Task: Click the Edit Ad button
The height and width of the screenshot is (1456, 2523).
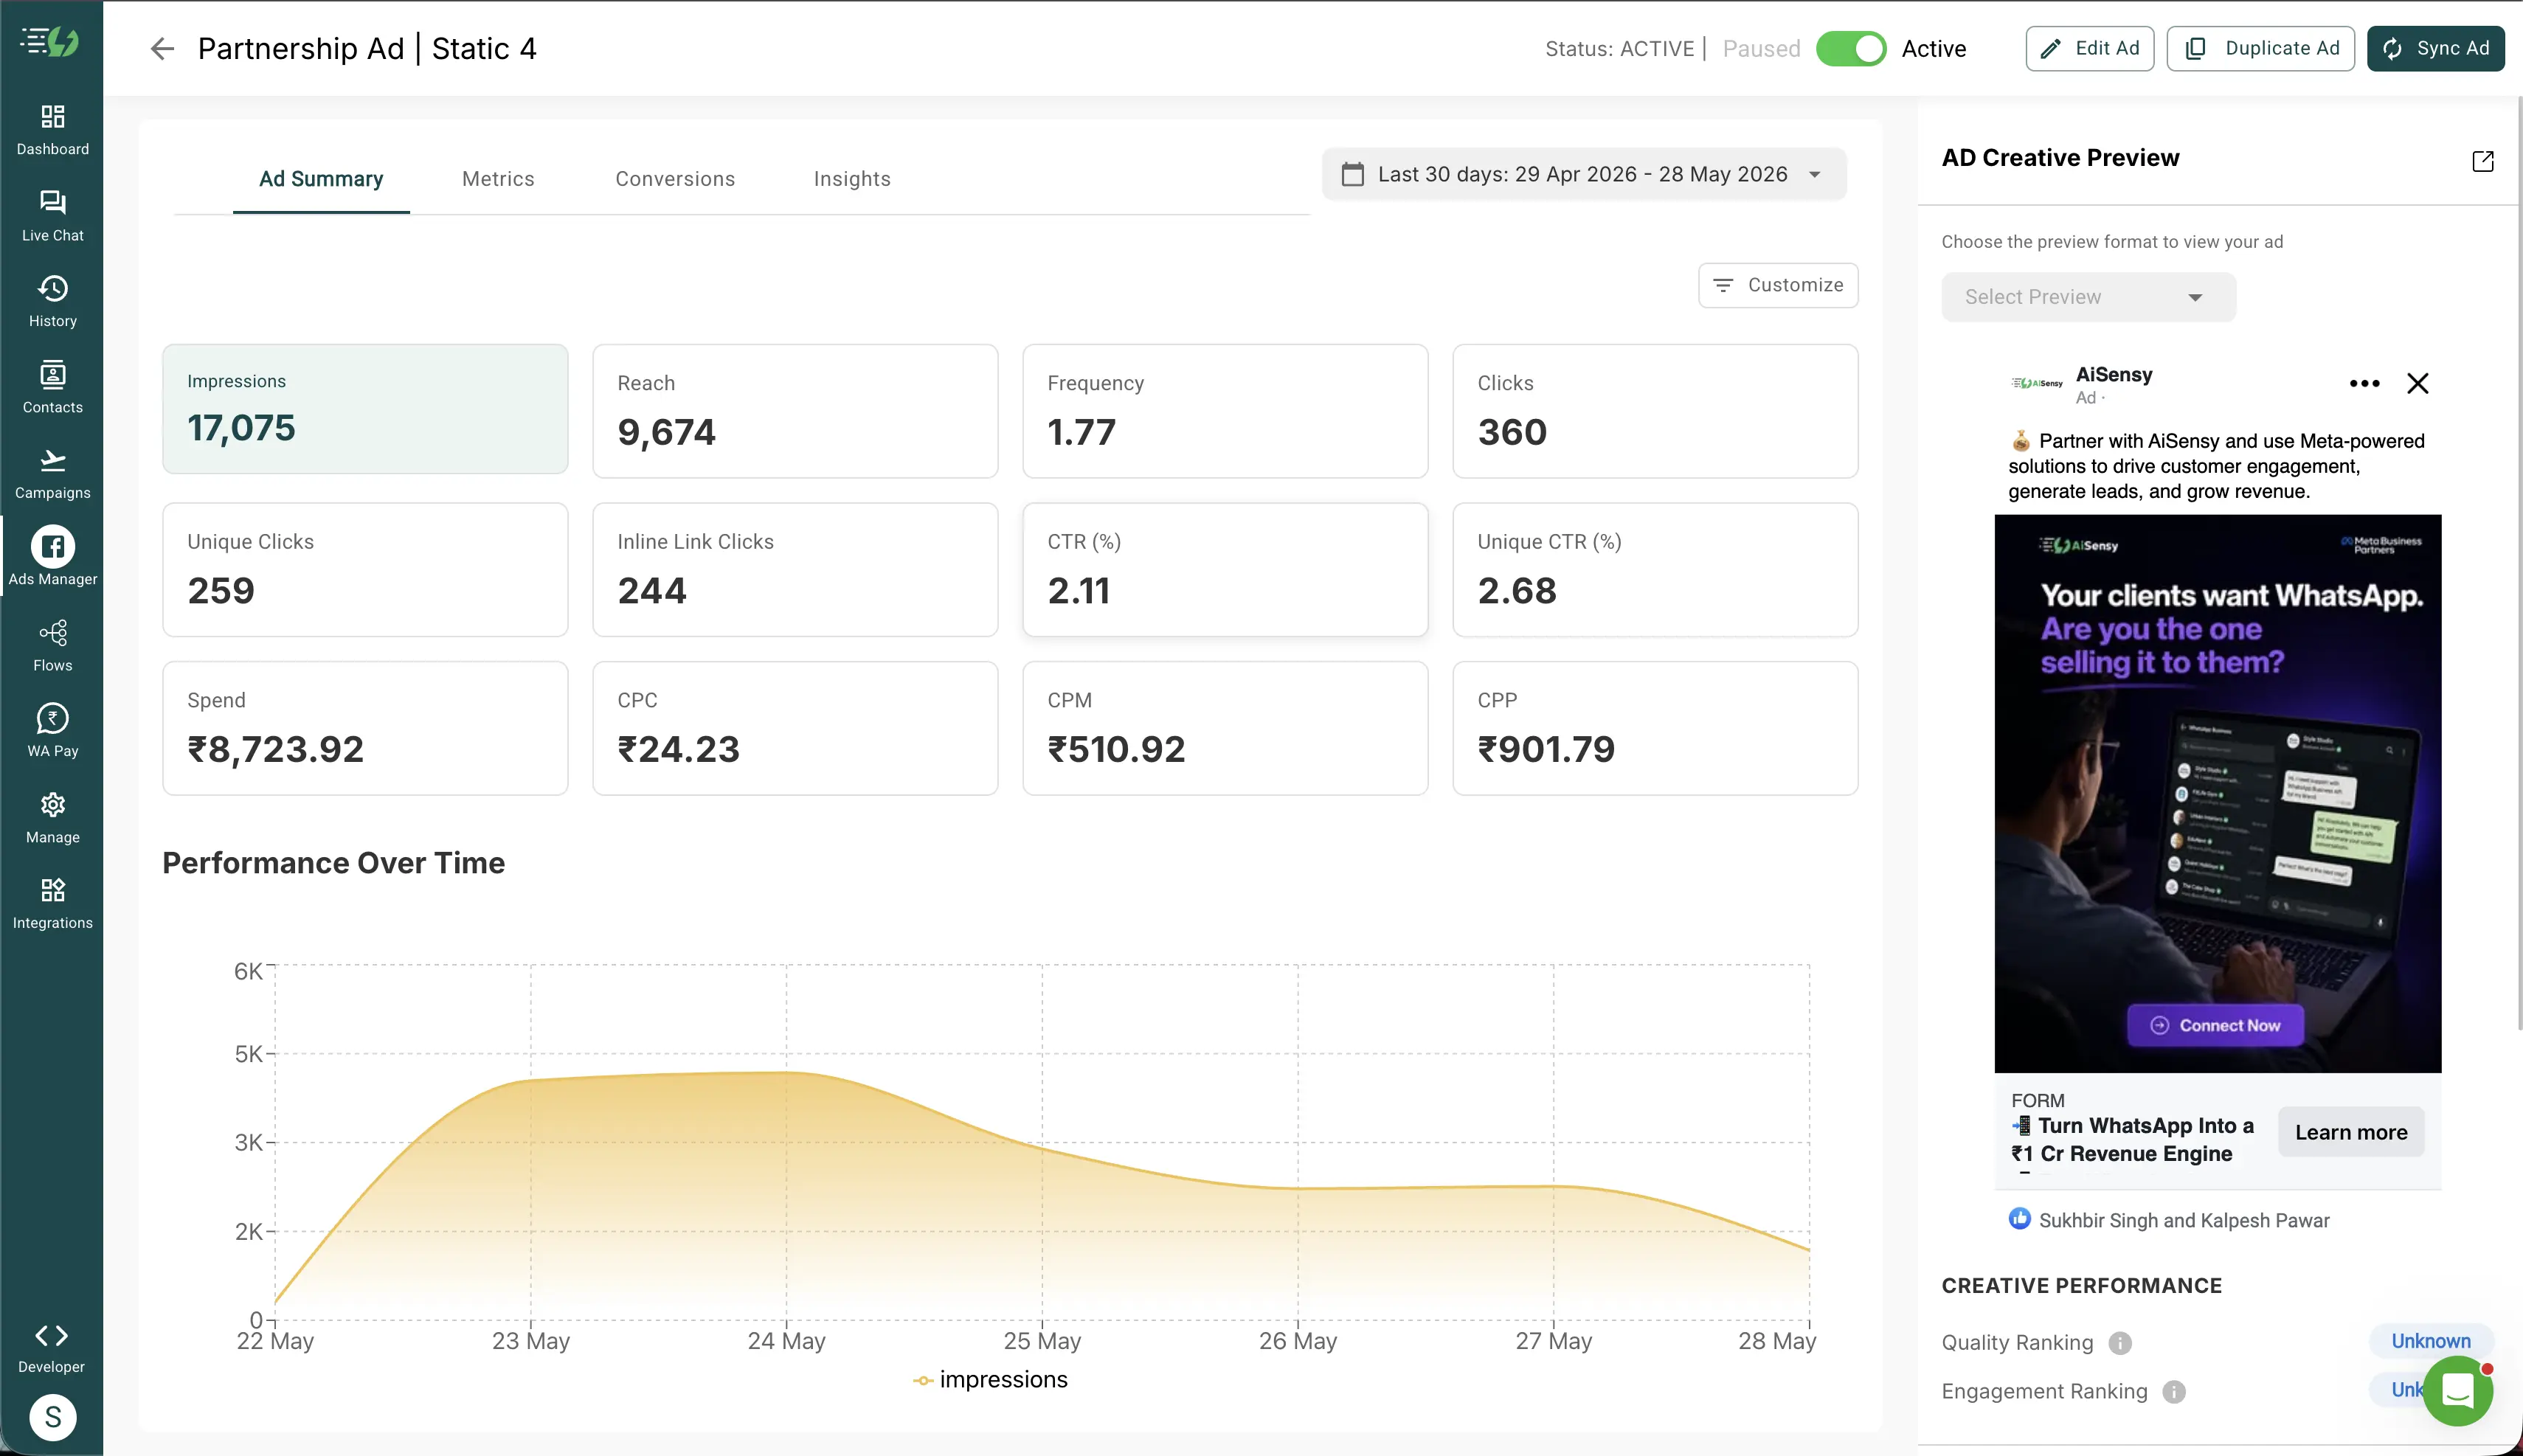Action: click(x=2089, y=48)
